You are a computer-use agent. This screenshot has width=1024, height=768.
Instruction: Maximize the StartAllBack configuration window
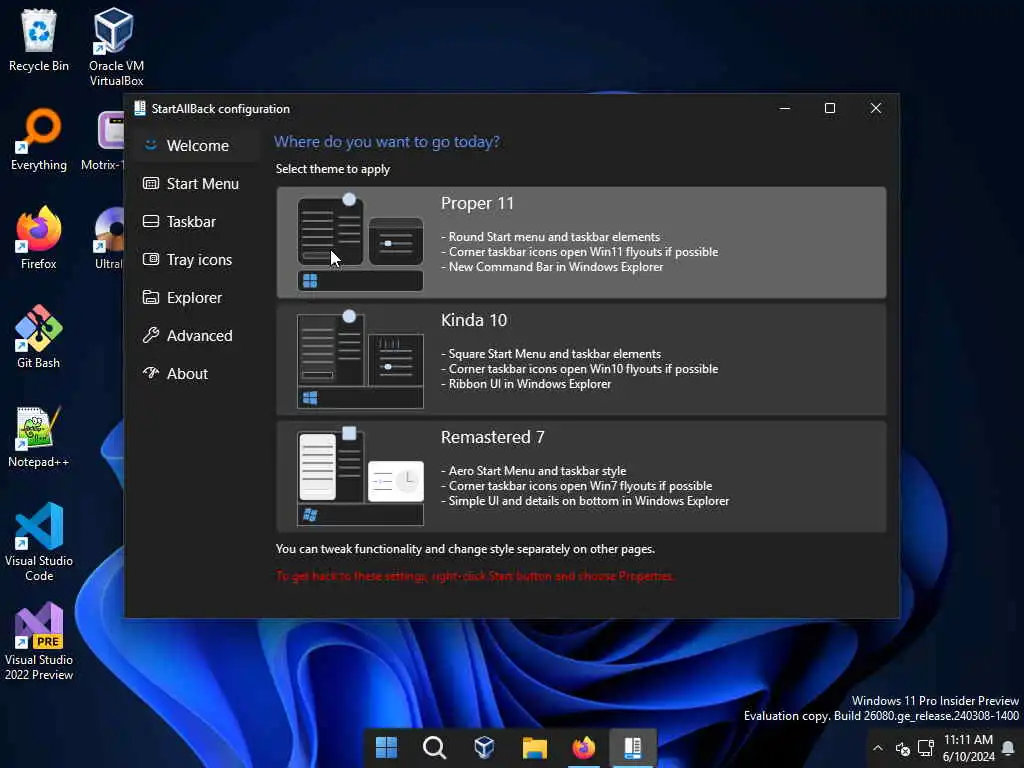coord(830,108)
